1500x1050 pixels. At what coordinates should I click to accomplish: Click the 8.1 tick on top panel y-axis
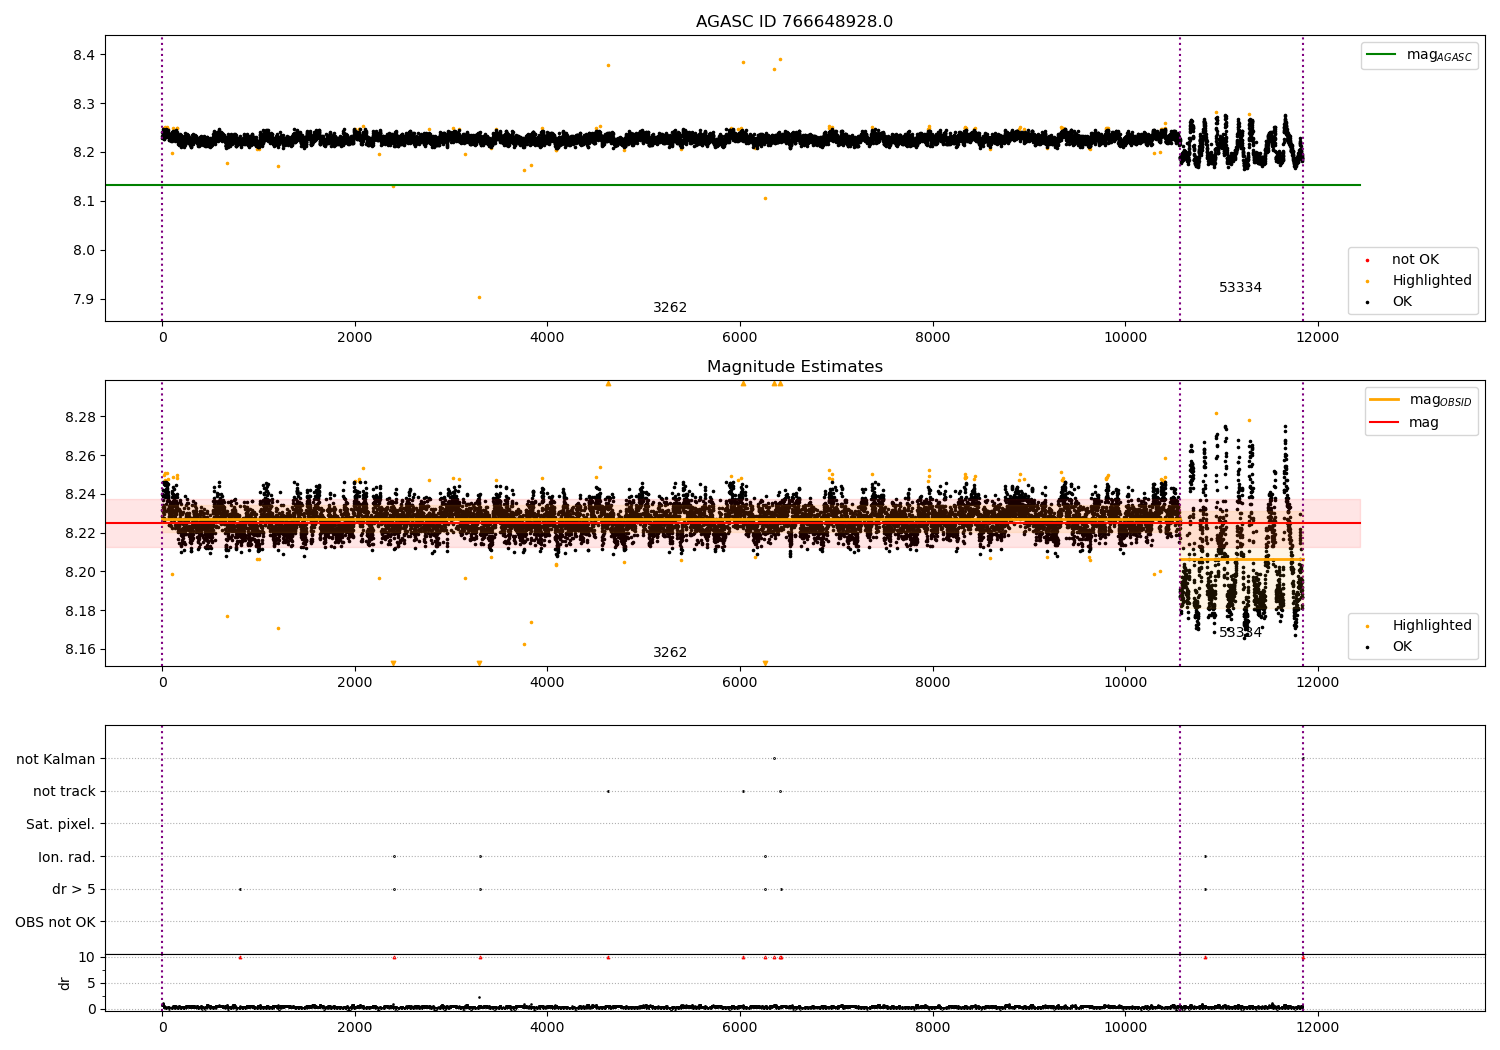click(84, 202)
